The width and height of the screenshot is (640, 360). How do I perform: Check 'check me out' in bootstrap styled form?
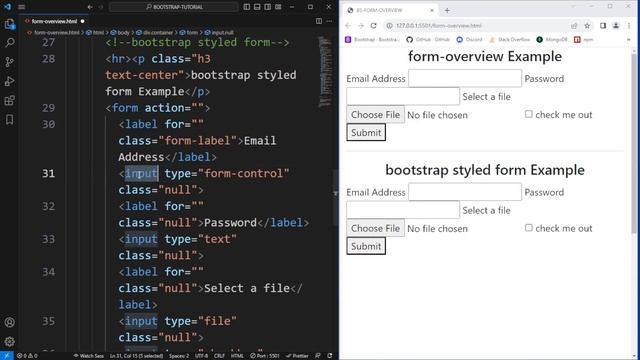click(529, 228)
